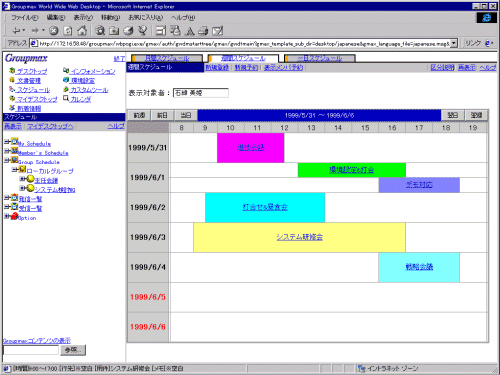The height and width of the screenshot is (375, 500).
Task: Click the 前日 navigation button
Action: pos(162,115)
